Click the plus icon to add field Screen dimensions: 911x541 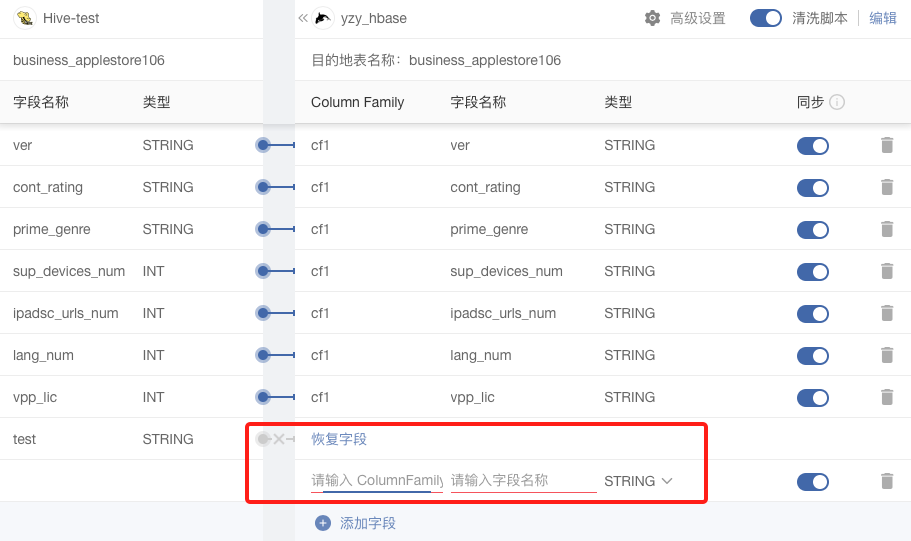click(x=323, y=523)
